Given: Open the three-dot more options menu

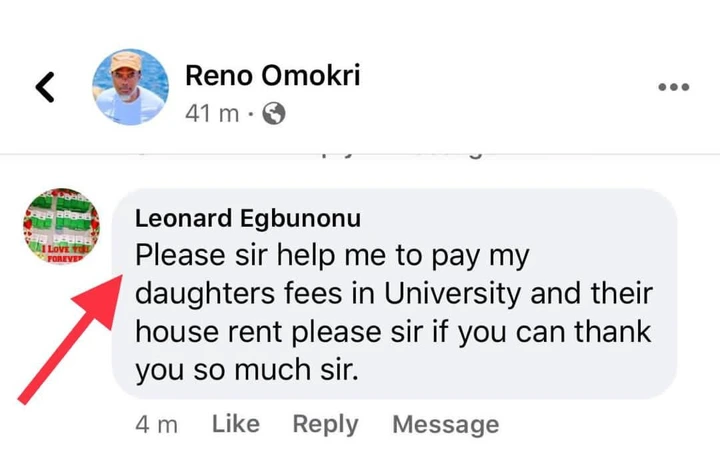Looking at the screenshot, I should 673,88.
